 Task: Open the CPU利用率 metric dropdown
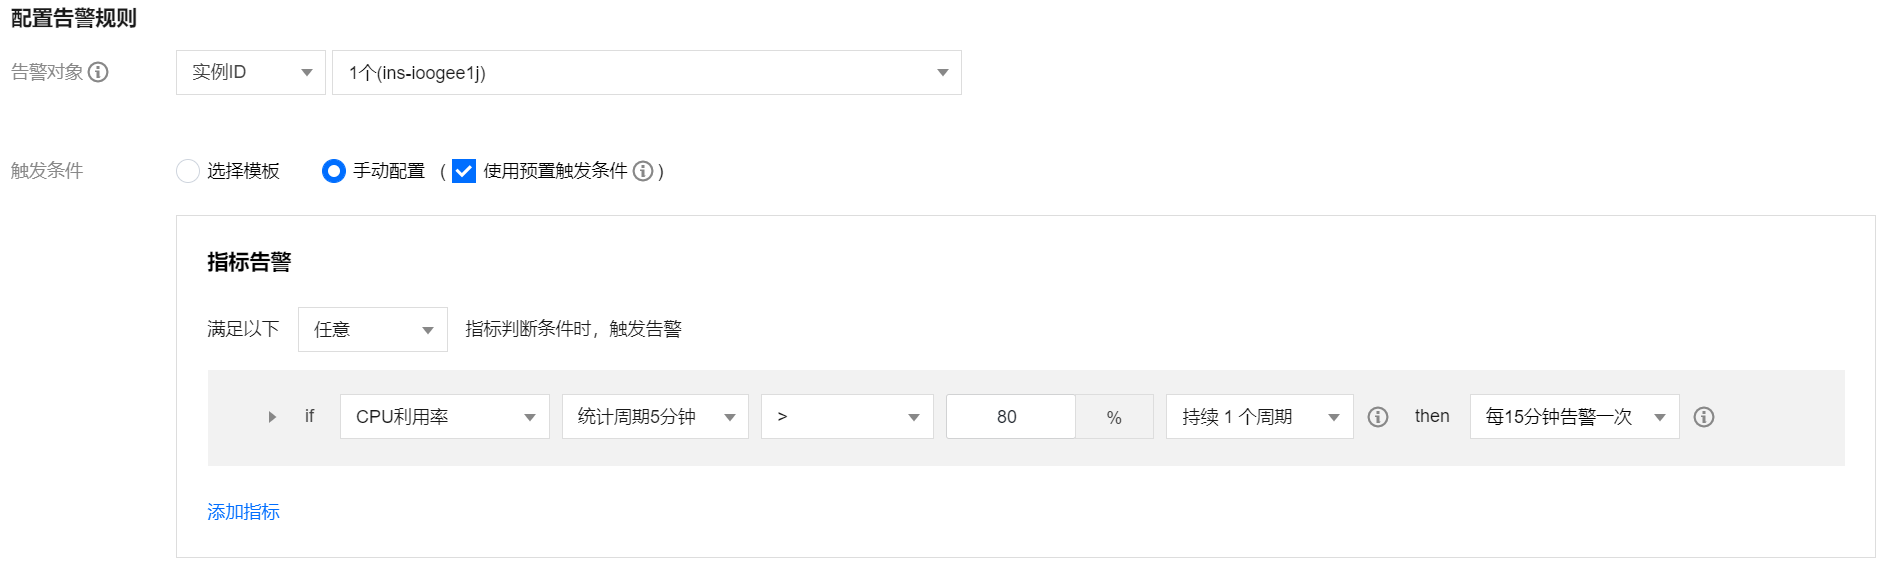pyautogui.click(x=445, y=417)
